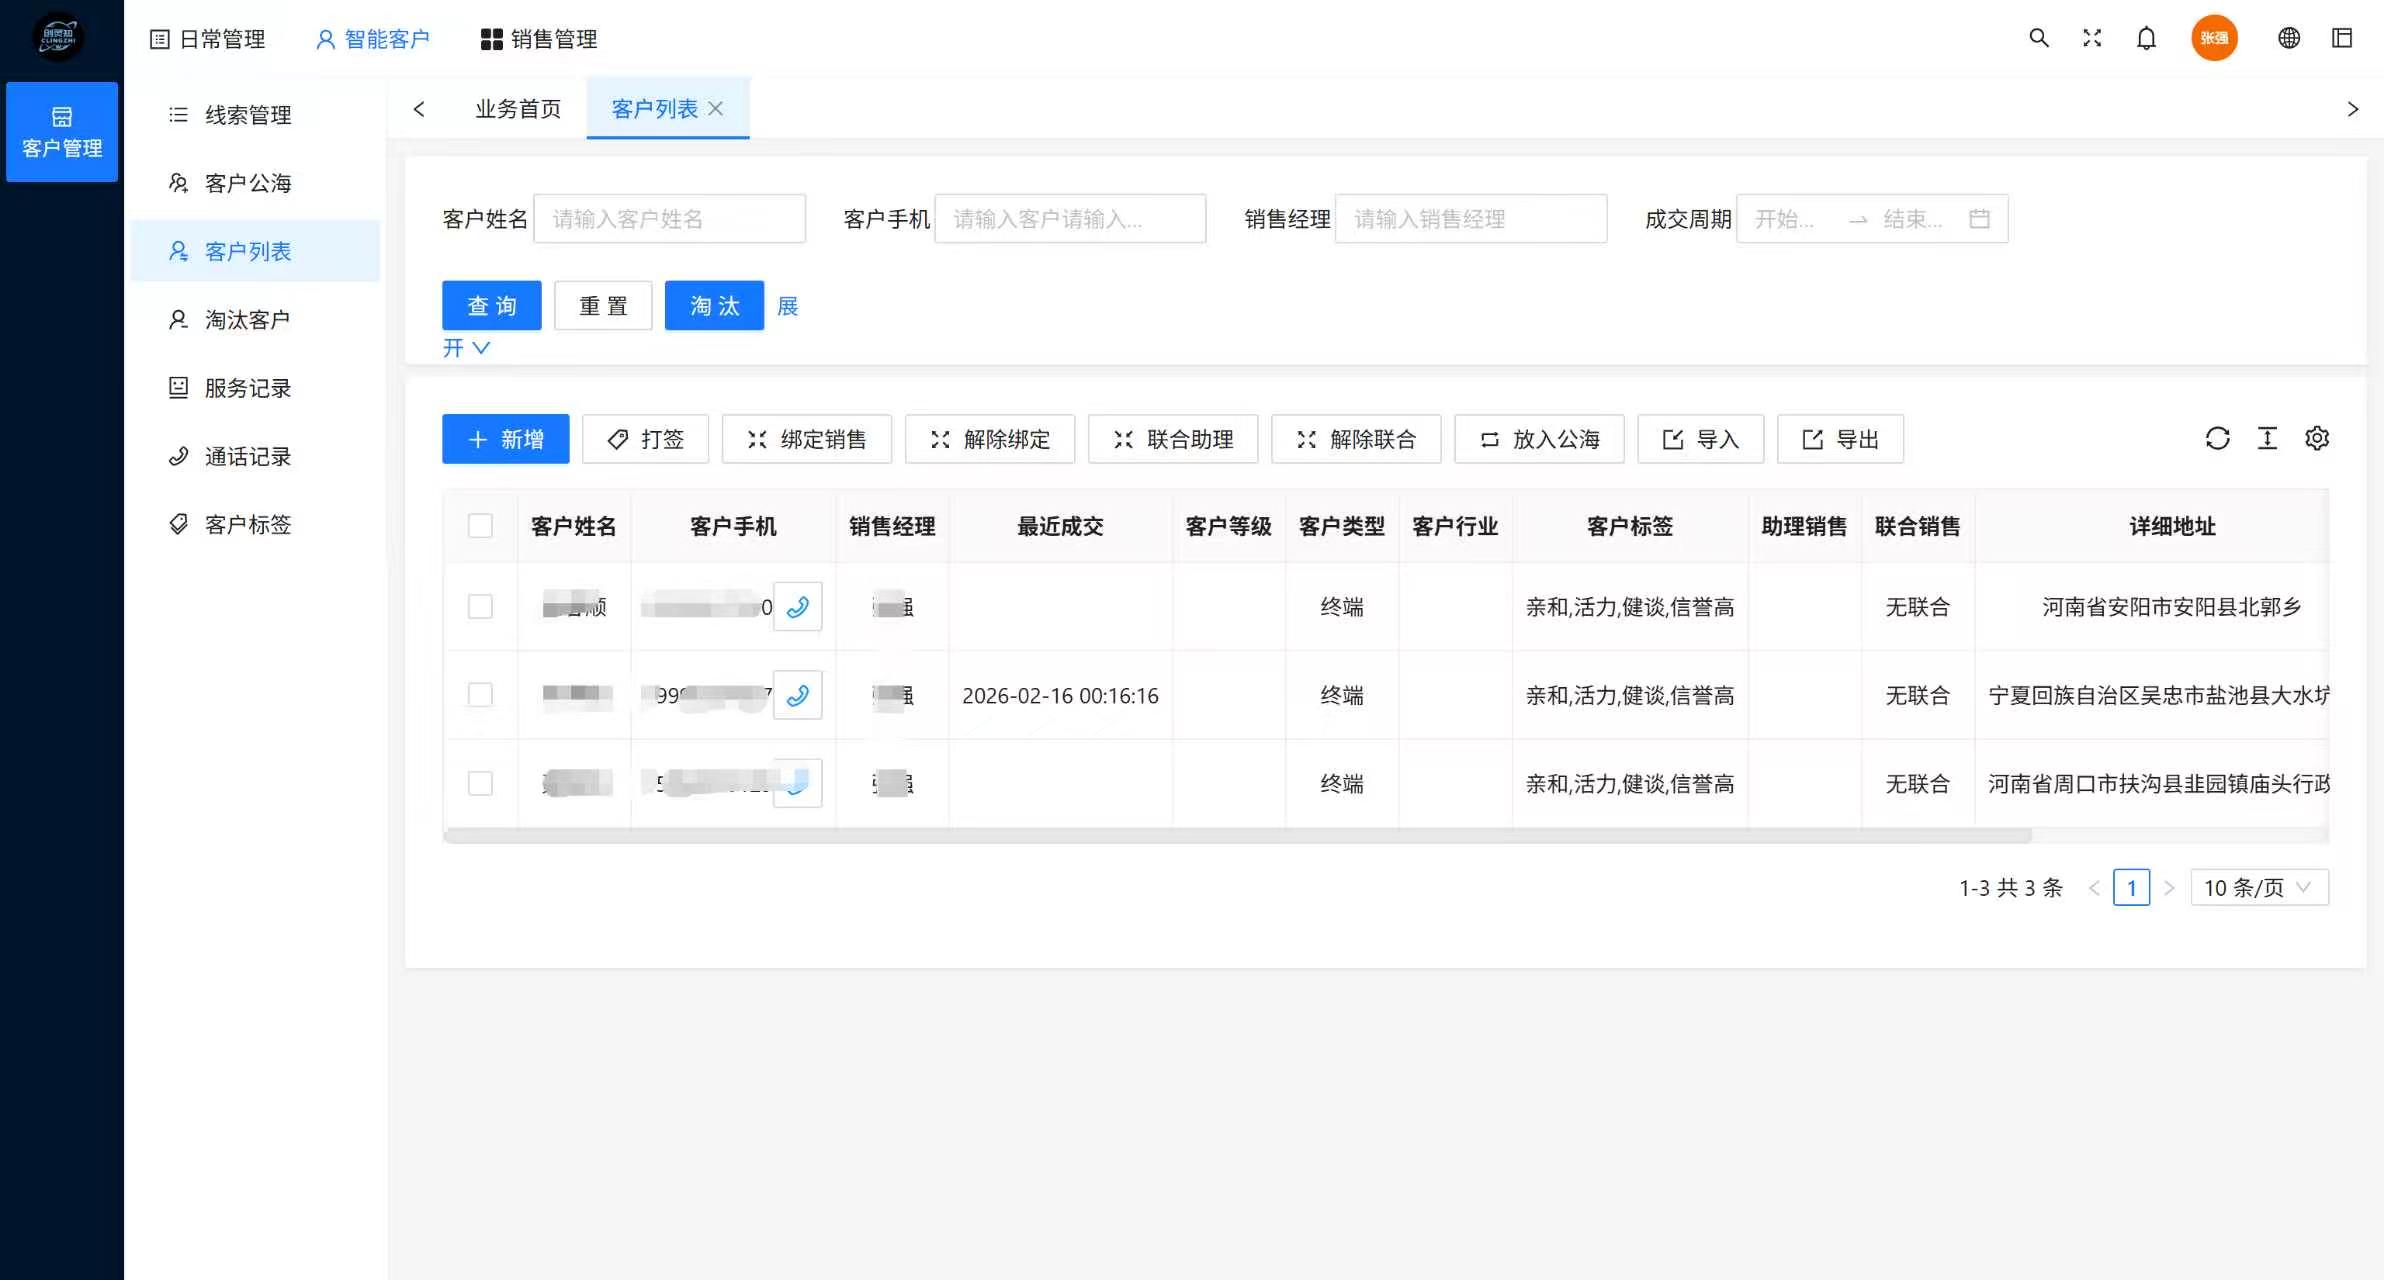The image size is (2384, 1280).
Task: Click the orange user avatar
Action: (x=2214, y=38)
